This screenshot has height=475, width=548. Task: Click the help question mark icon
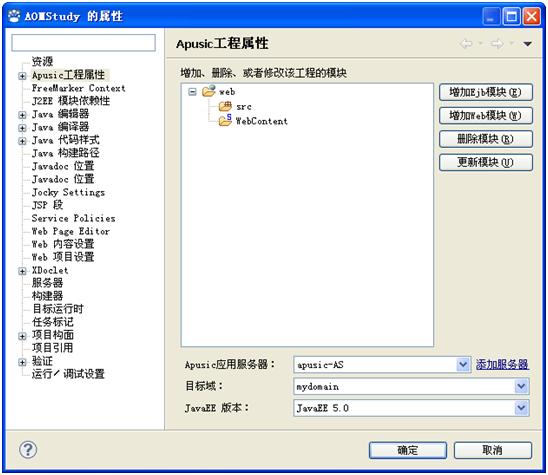(28, 449)
